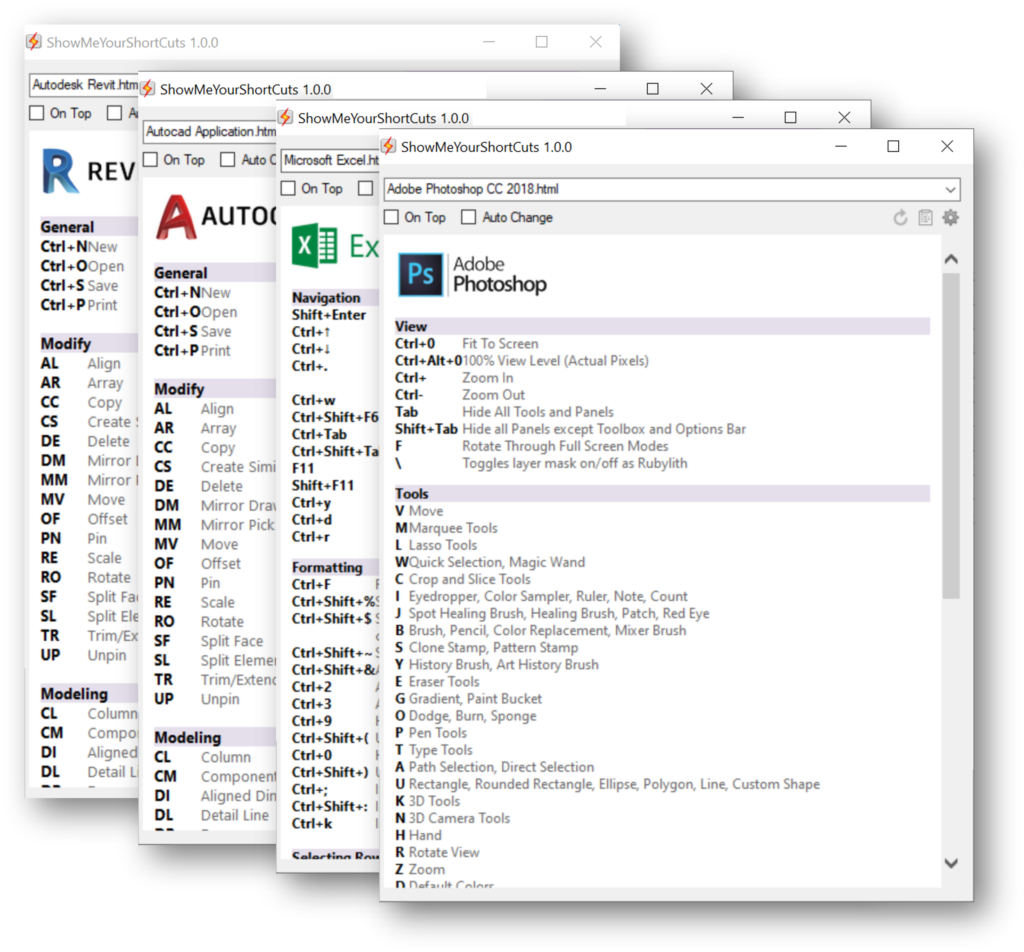Click the refresh icon in the Photoshop shortcuts window
1024x952 pixels.
pos(899,217)
